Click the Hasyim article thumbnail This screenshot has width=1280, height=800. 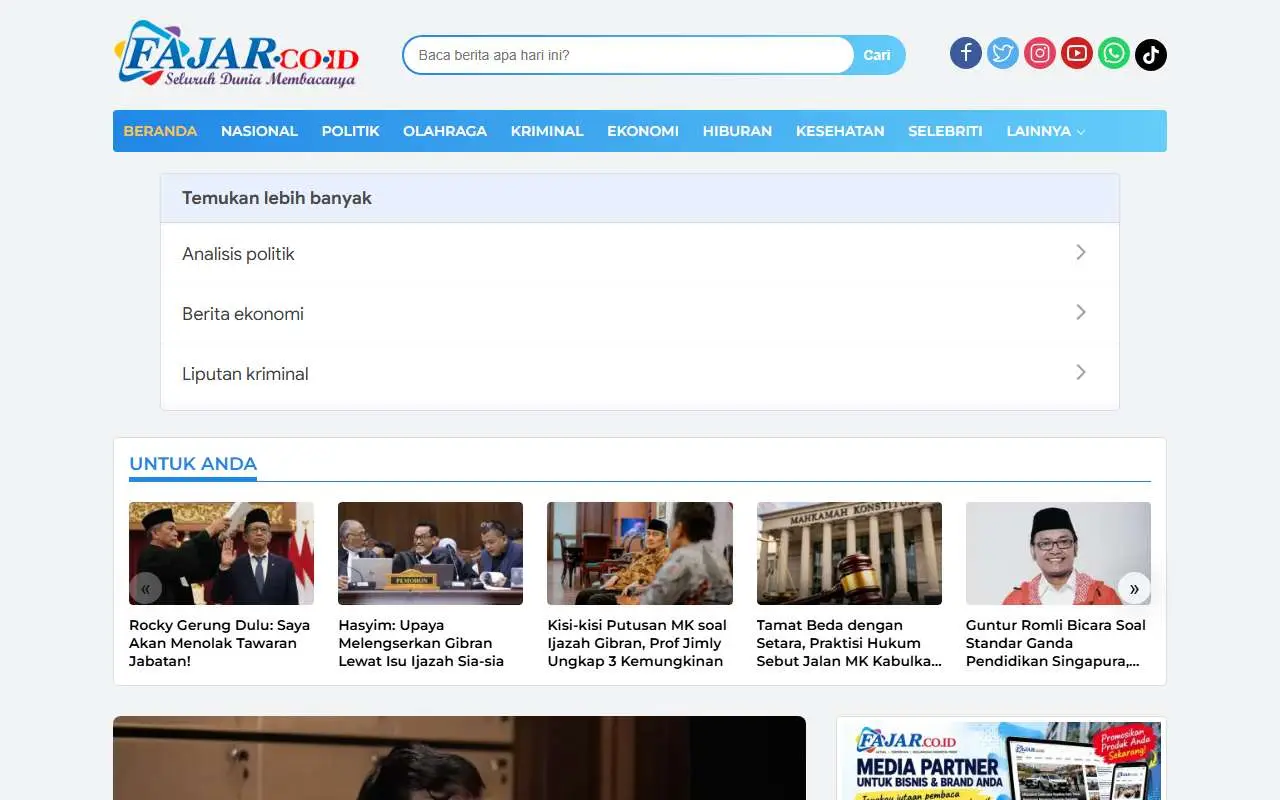[x=430, y=553]
